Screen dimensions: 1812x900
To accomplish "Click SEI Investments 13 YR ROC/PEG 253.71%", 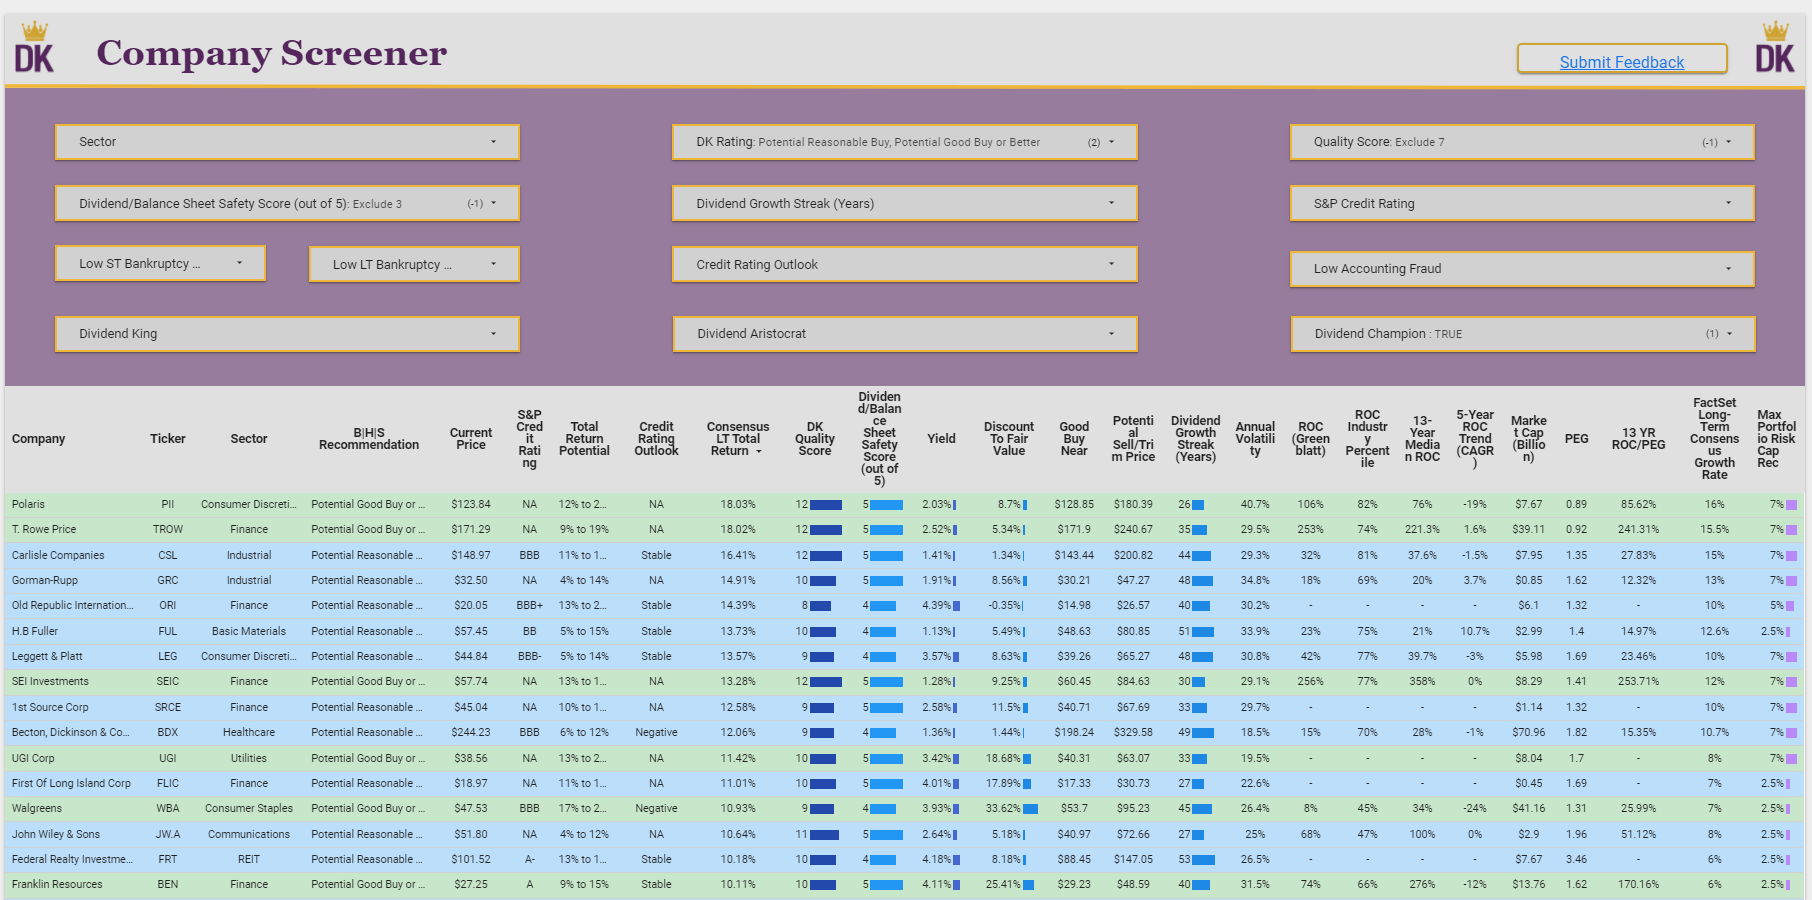I will click(x=1638, y=682).
